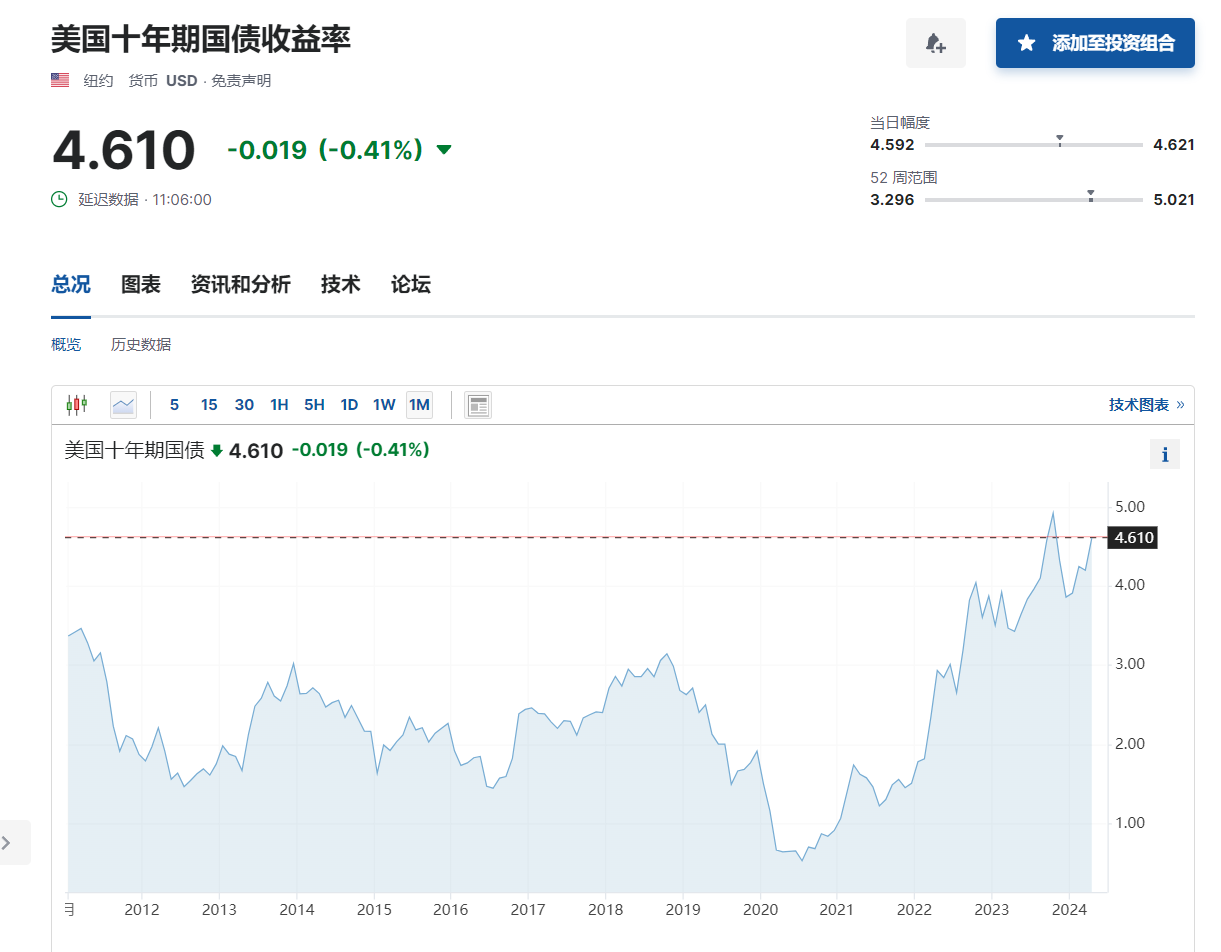Open the 论坛 tab
1221x952 pixels.
[x=410, y=285]
